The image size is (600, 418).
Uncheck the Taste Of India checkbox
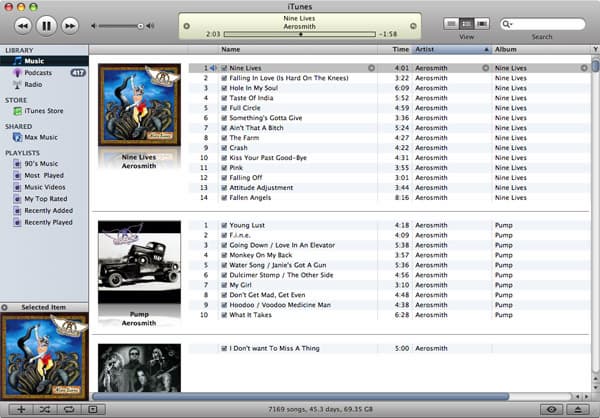click(x=224, y=98)
